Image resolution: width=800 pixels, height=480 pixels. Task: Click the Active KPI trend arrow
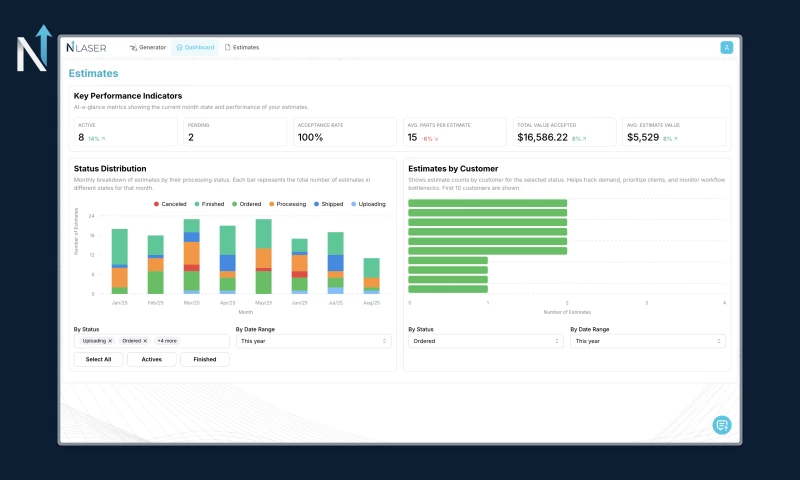point(102,139)
